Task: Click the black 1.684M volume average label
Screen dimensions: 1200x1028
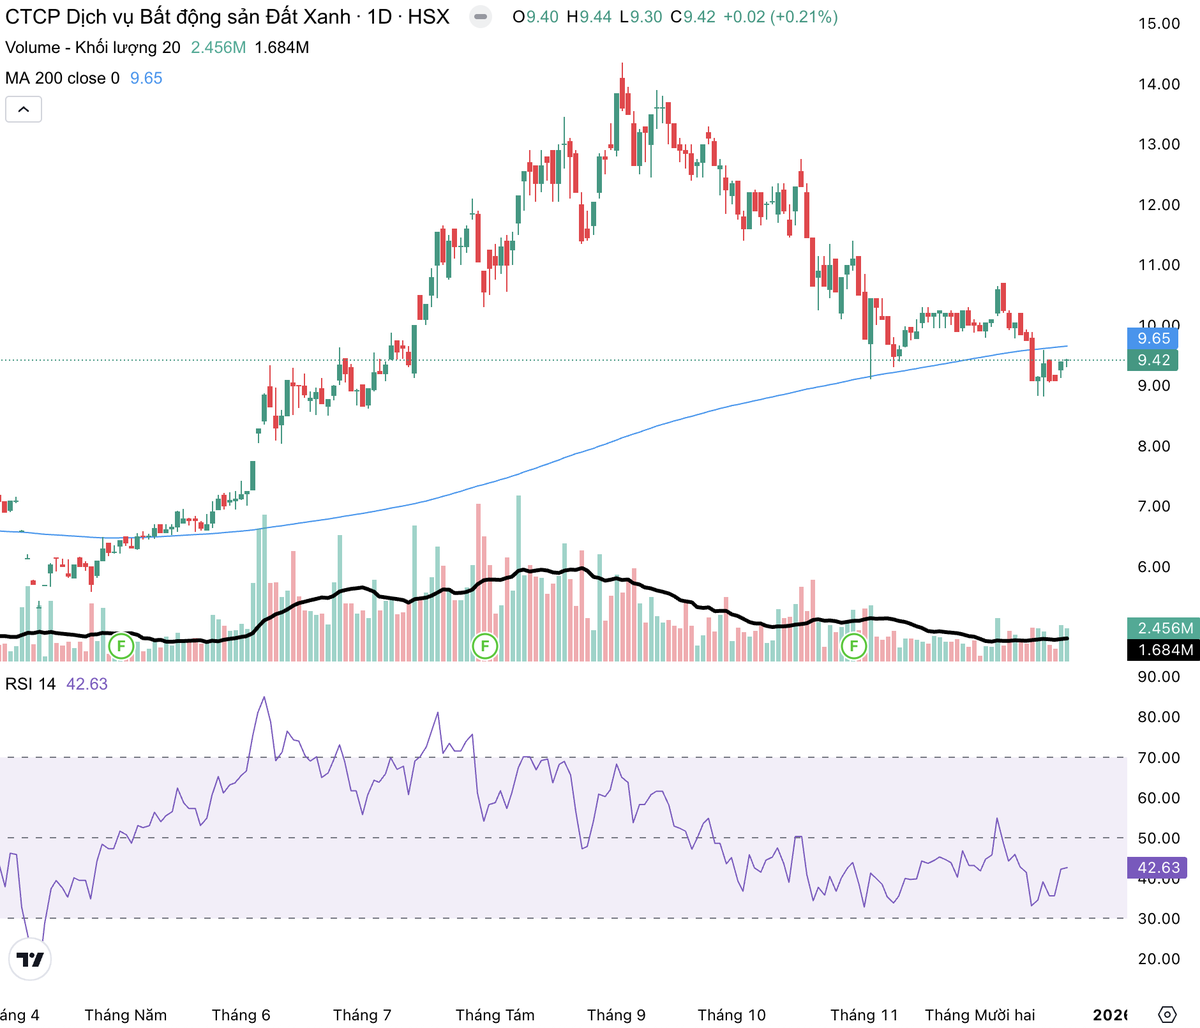Action: 1165,650
